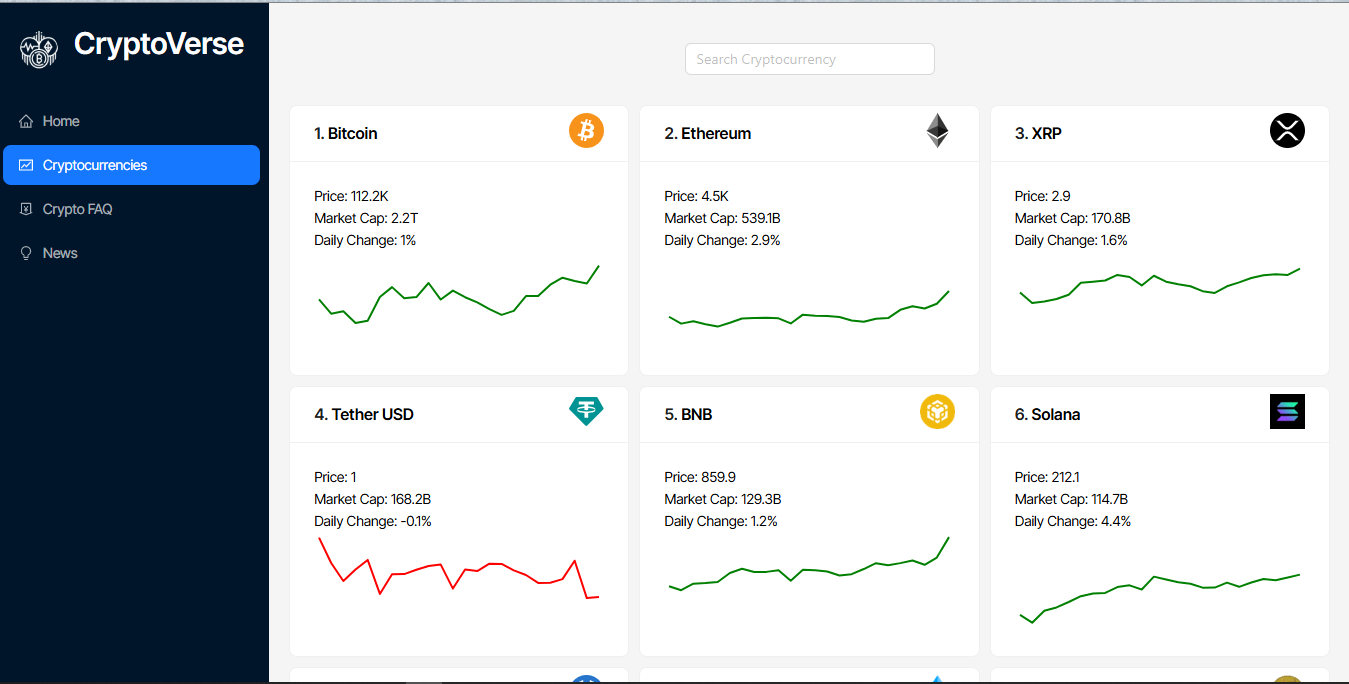This screenshot has width=1349, height=684.
Task: Click the Crypto FAQ sidebar icon
Action: tap(26, 209)
